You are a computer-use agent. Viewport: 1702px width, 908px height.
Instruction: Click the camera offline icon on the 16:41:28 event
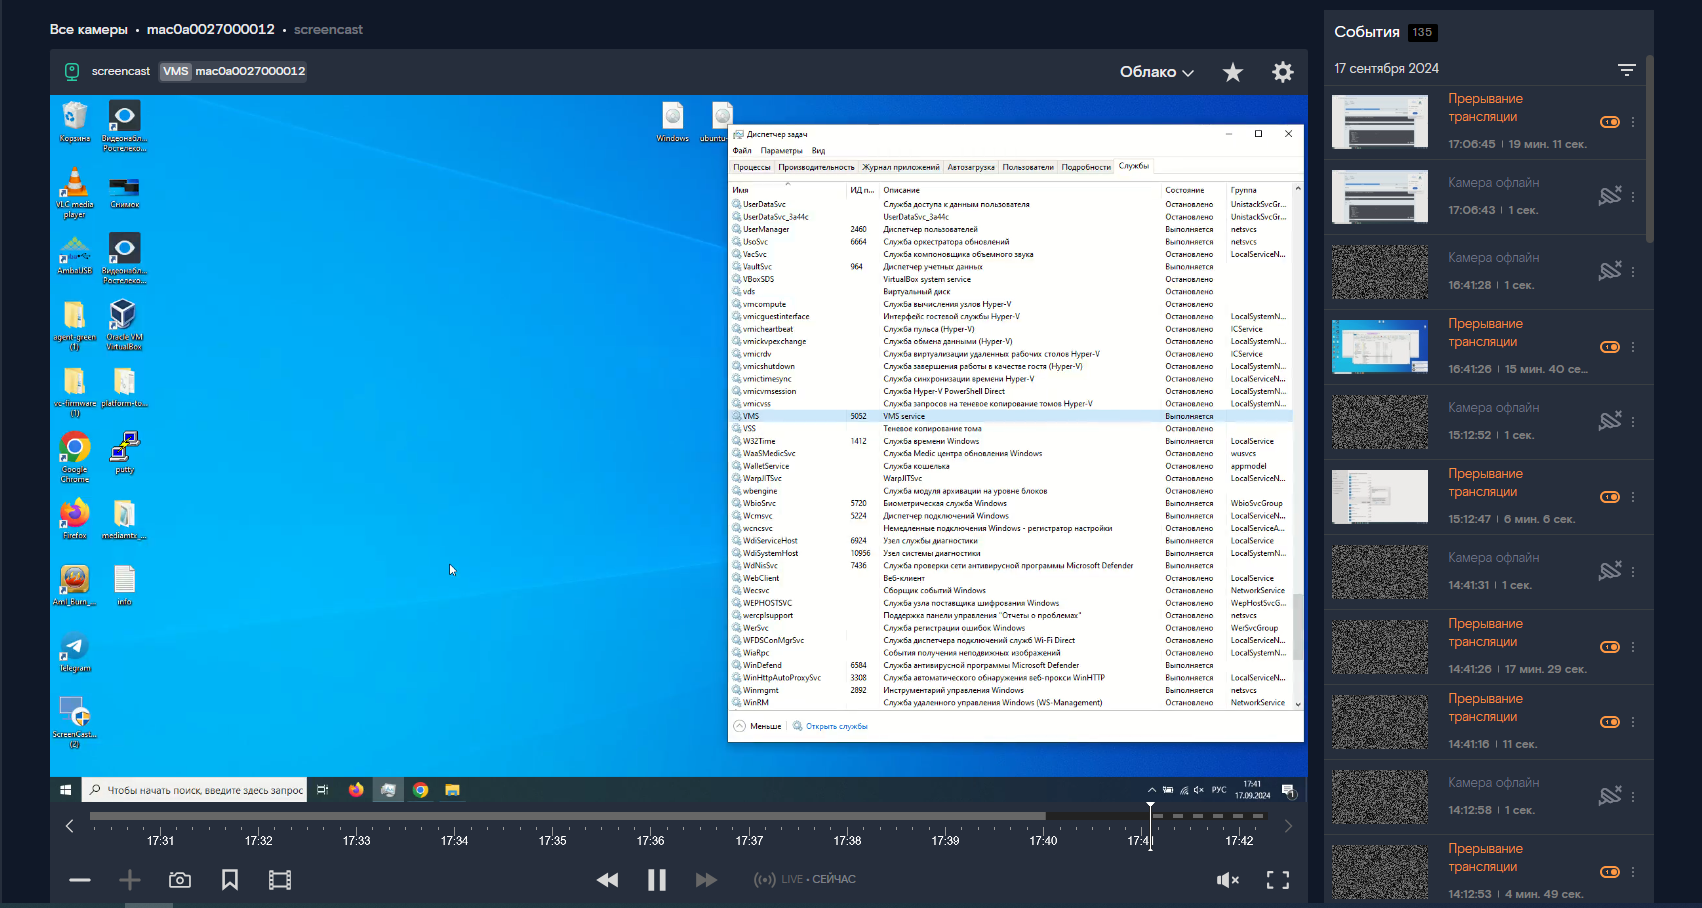[1610, 271]
